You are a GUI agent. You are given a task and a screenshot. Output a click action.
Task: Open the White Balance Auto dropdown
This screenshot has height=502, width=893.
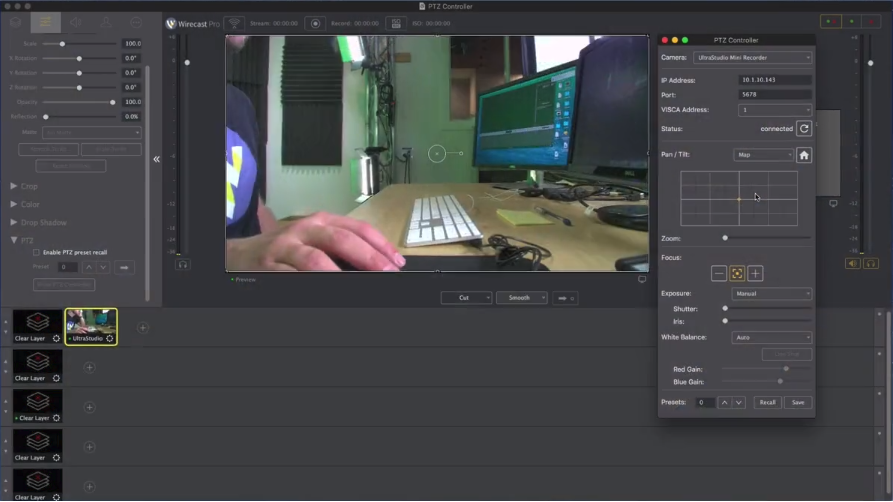[772, 337]
